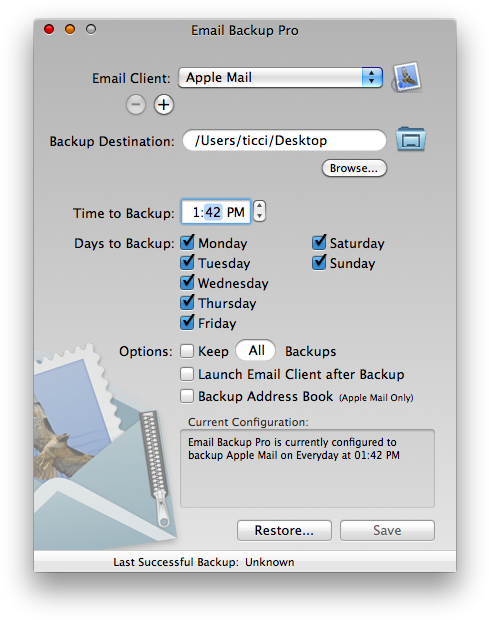The height and width of the screenshot is (620, 489).
Task: Uncheck the Saturday checkbox
Action: pos(319,242)
